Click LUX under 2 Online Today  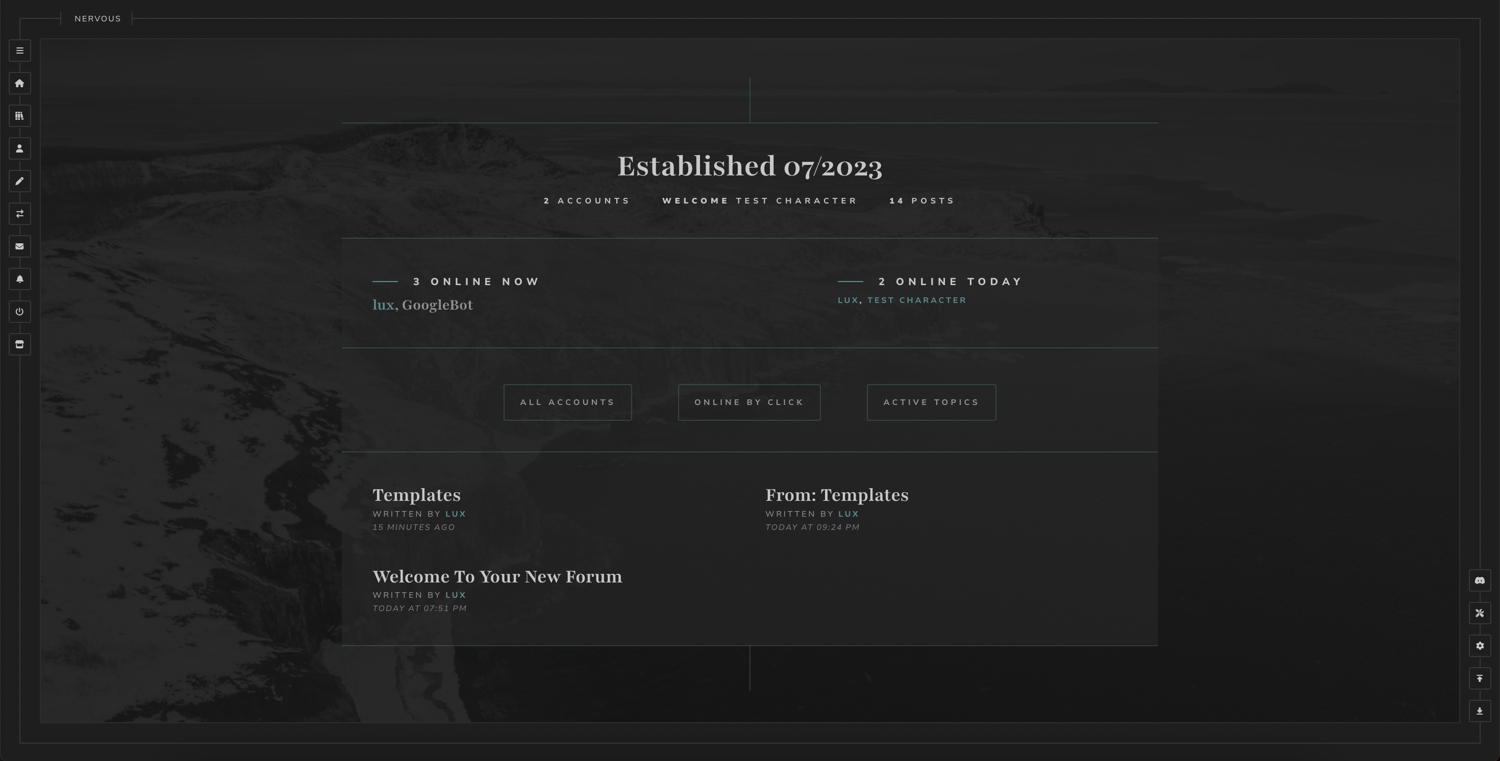[x=848, y=300]
